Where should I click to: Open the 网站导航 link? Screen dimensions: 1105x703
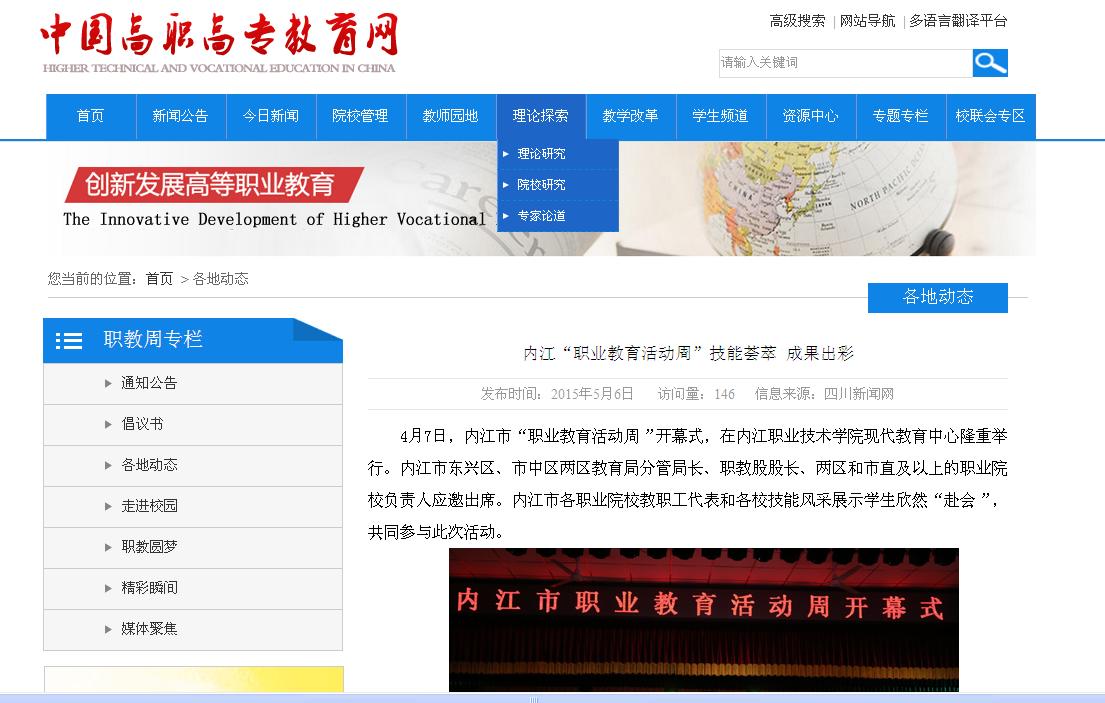point(868,21)
